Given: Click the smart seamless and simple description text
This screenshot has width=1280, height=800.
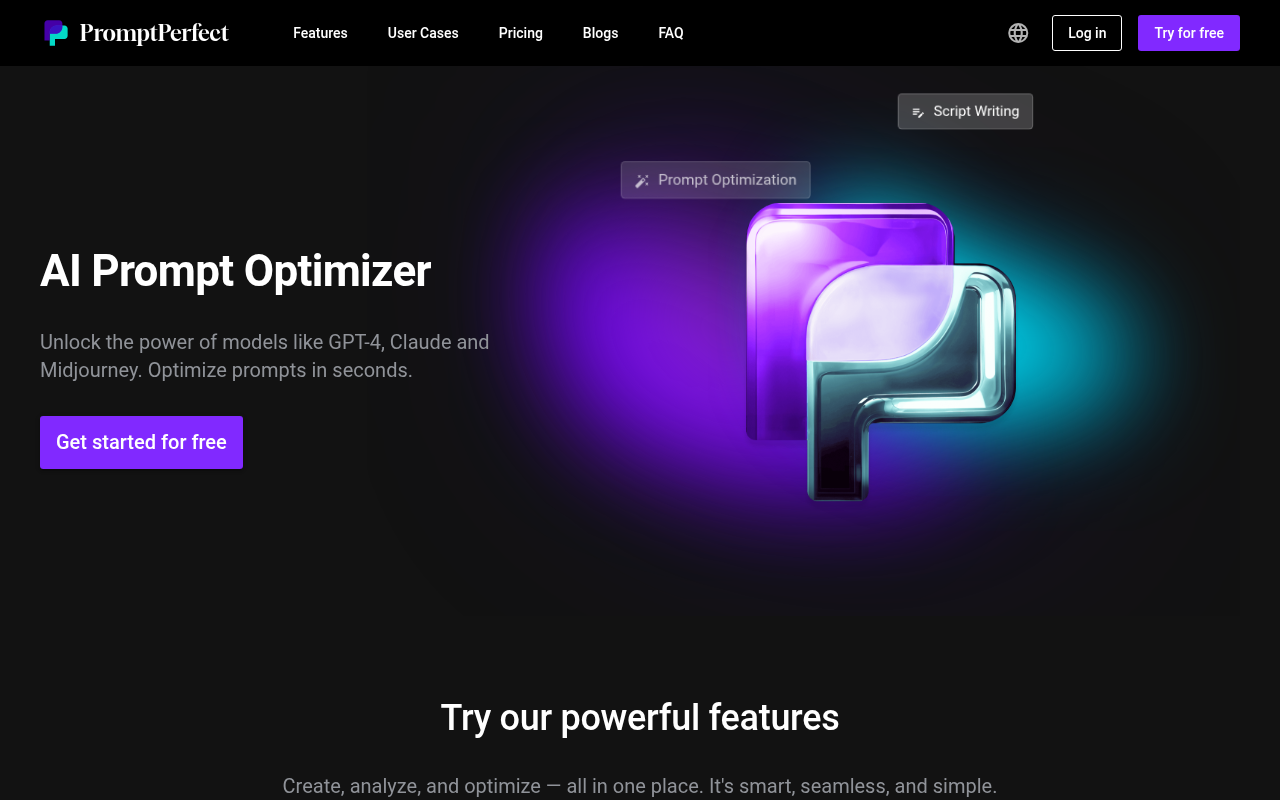Looking at the screenshot, I should pyautogui.click(x=640, y=786).
